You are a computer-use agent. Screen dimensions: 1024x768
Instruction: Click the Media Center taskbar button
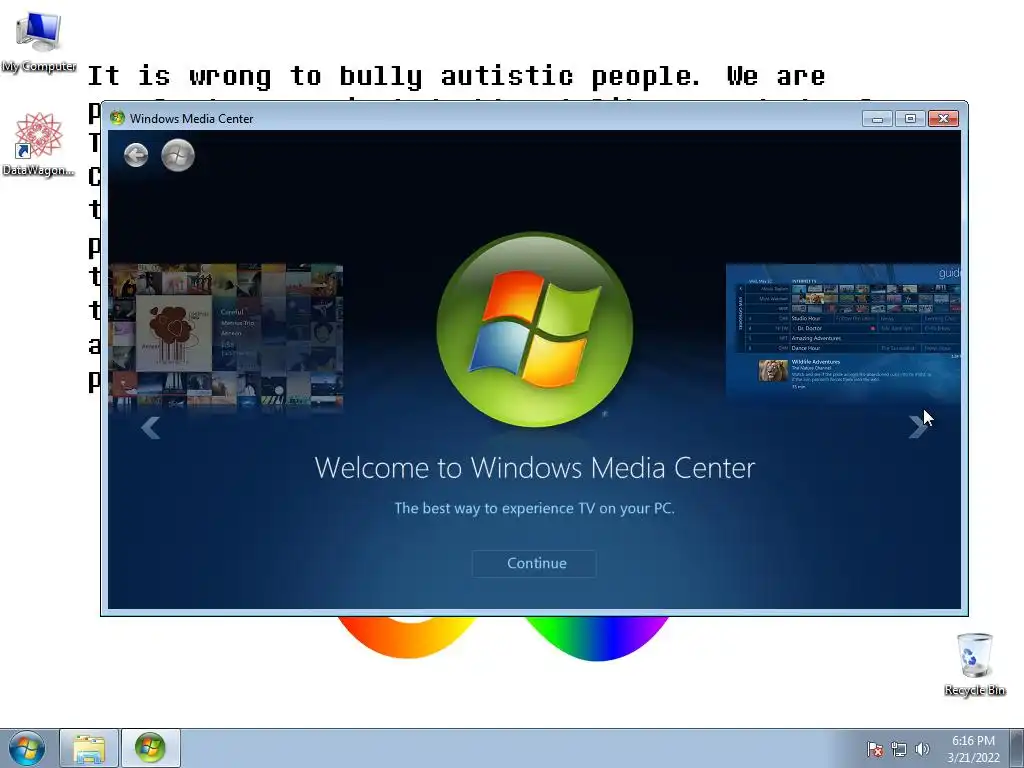point(150,748)
